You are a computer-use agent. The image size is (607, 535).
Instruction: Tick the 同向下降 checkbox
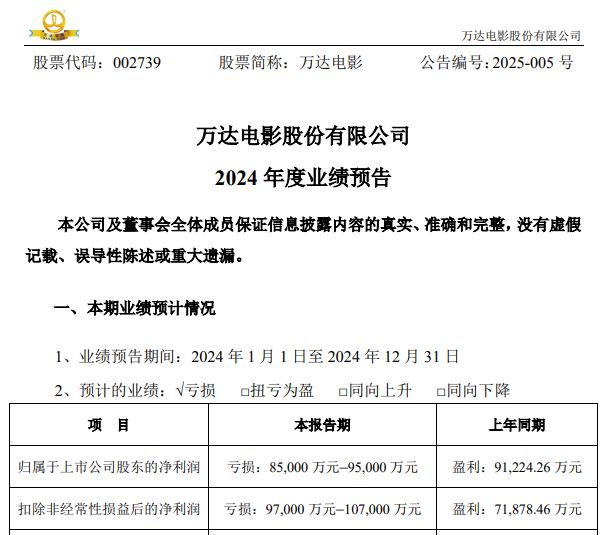[441, 391]
